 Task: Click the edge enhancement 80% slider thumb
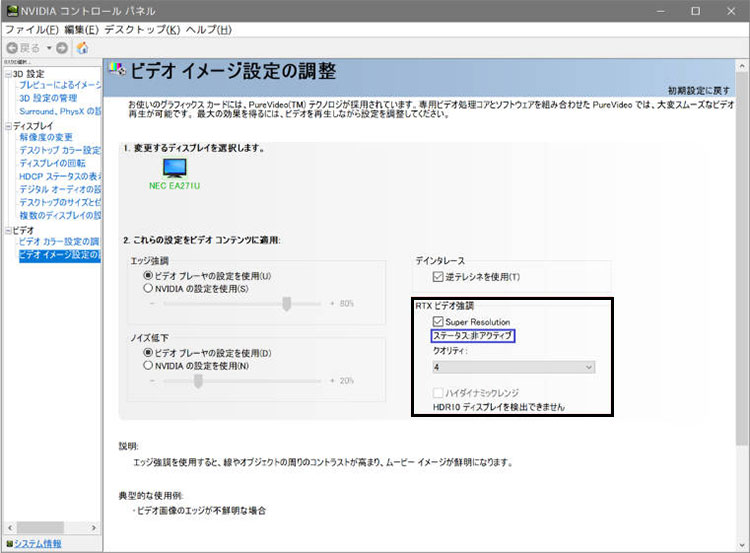[287, 304]
